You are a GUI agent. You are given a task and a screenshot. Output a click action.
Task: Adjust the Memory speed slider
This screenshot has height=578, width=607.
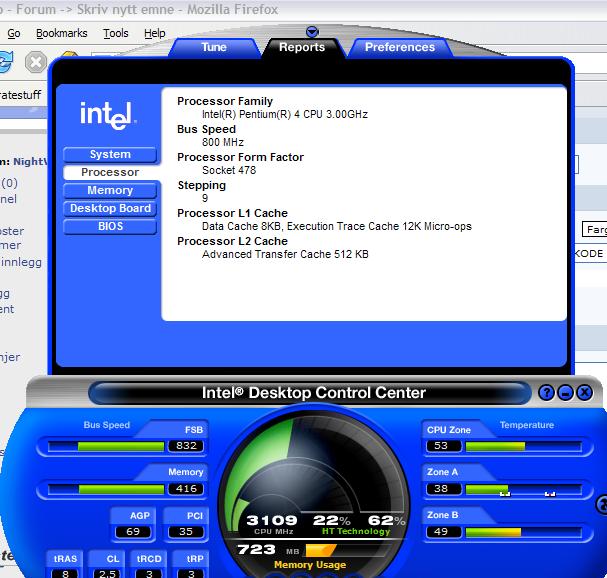(x=107, y=489)
